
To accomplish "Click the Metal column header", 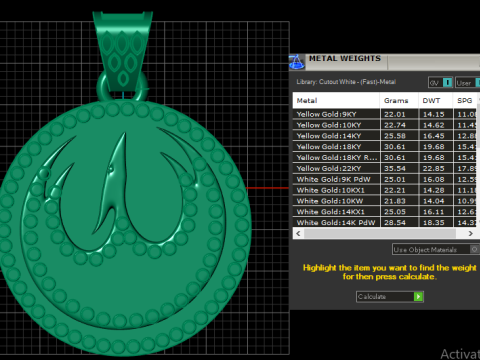I will 336,100.
